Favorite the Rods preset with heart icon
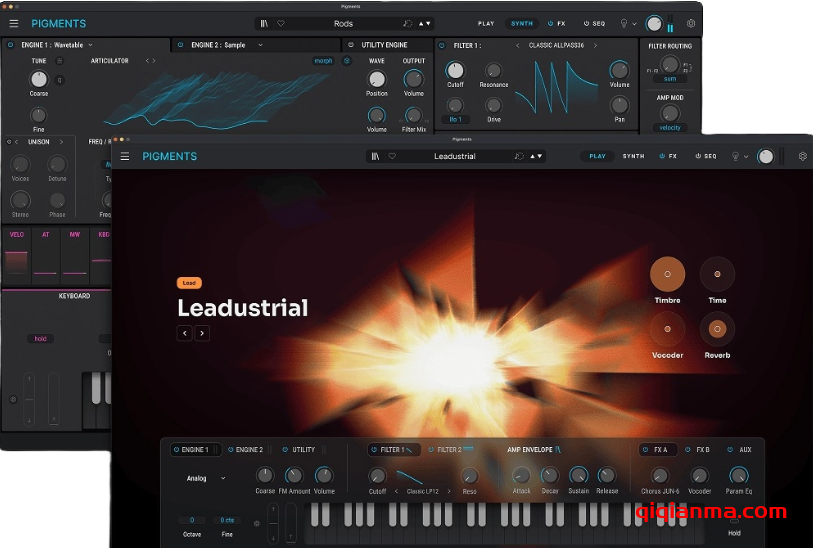 click(281, 23)
